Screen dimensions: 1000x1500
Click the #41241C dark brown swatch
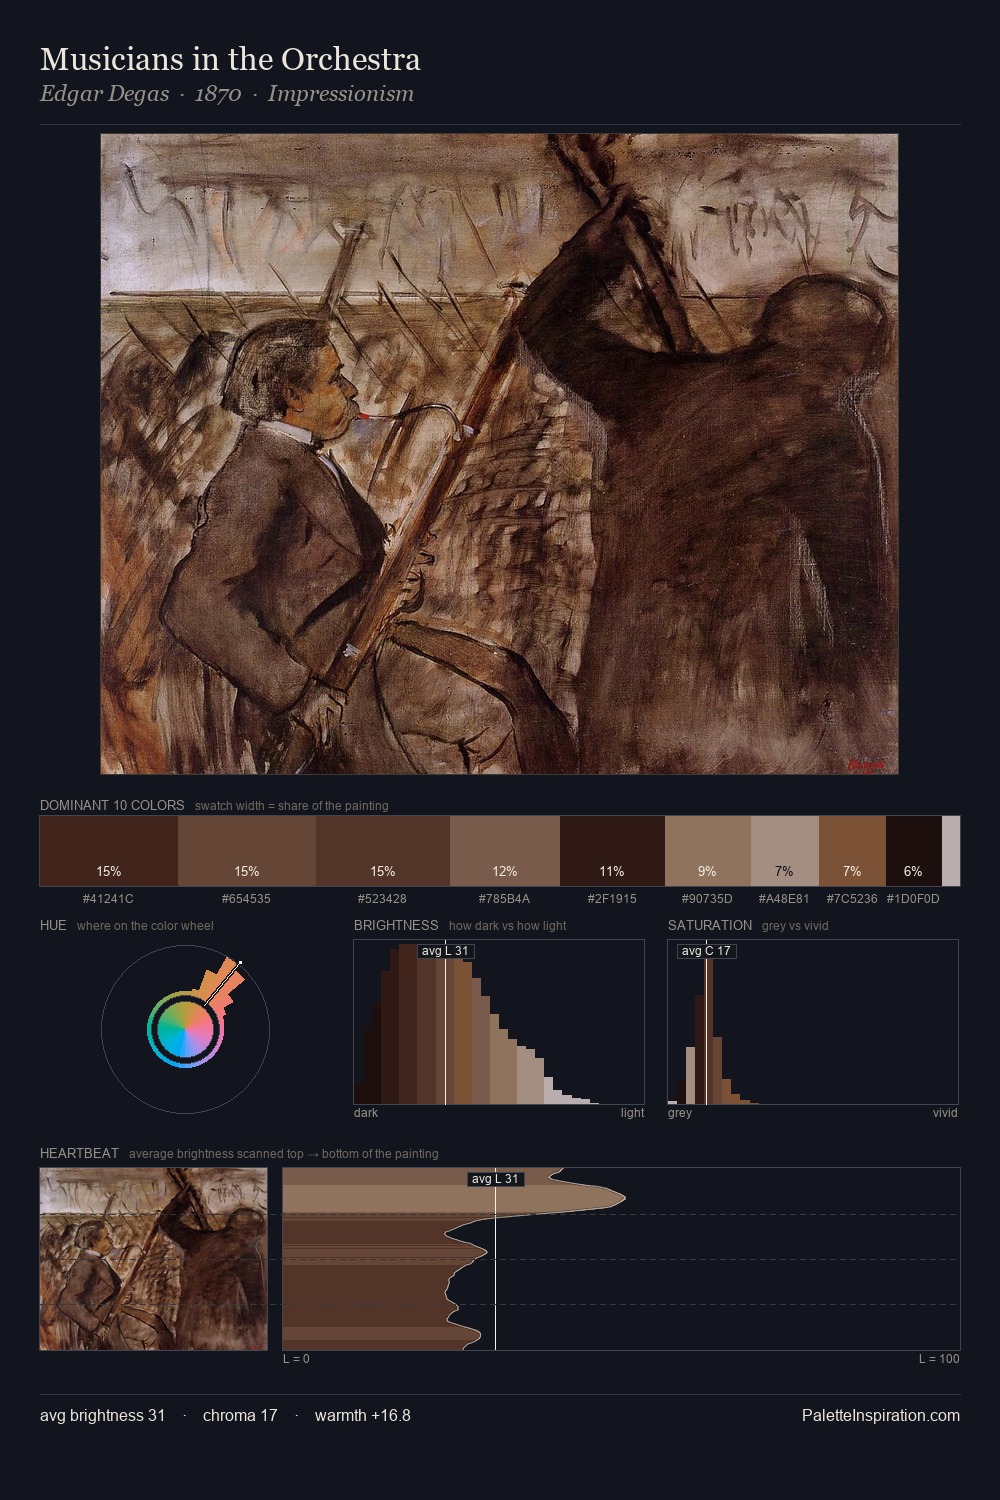(x=109, y=851)
